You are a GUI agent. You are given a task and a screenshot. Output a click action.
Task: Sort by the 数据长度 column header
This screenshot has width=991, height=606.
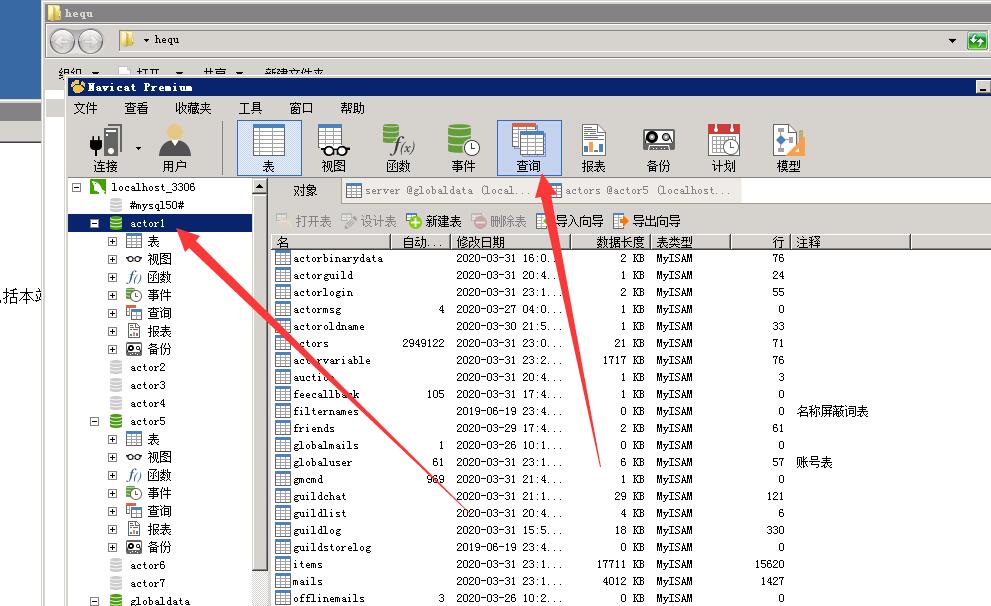pos(611,242)
